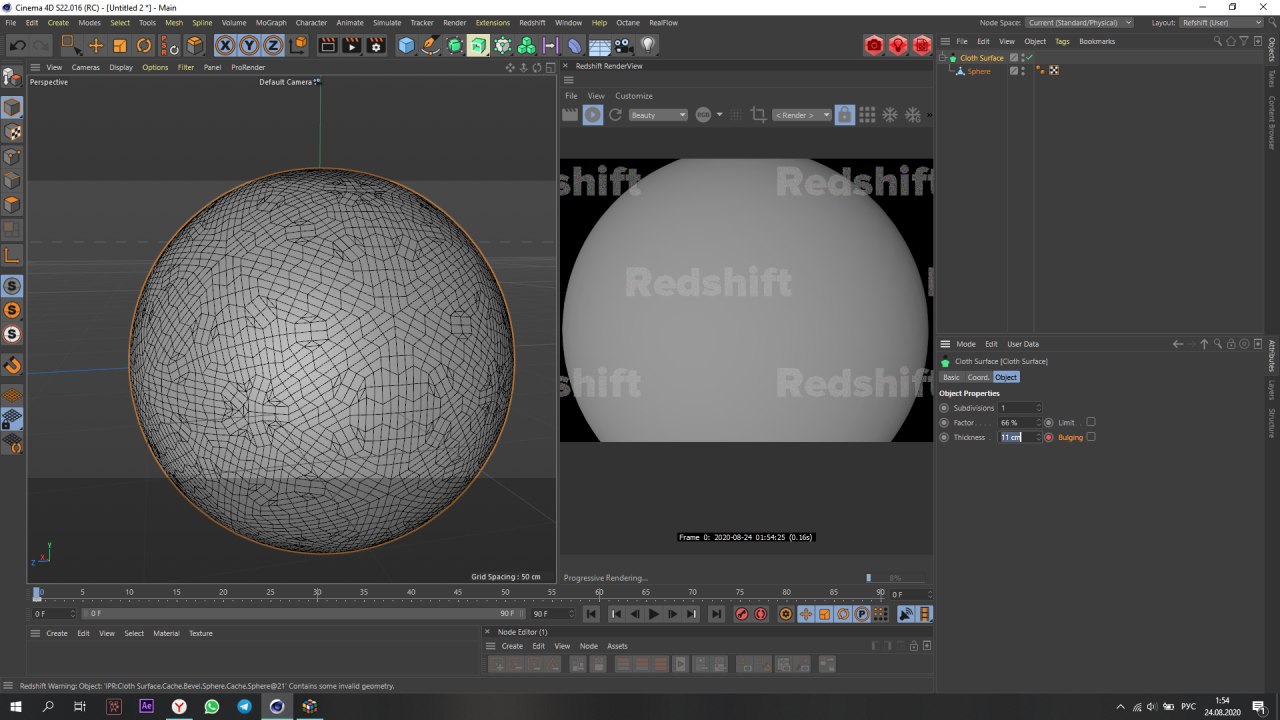Switch to the Basic tab

(951, 377)
